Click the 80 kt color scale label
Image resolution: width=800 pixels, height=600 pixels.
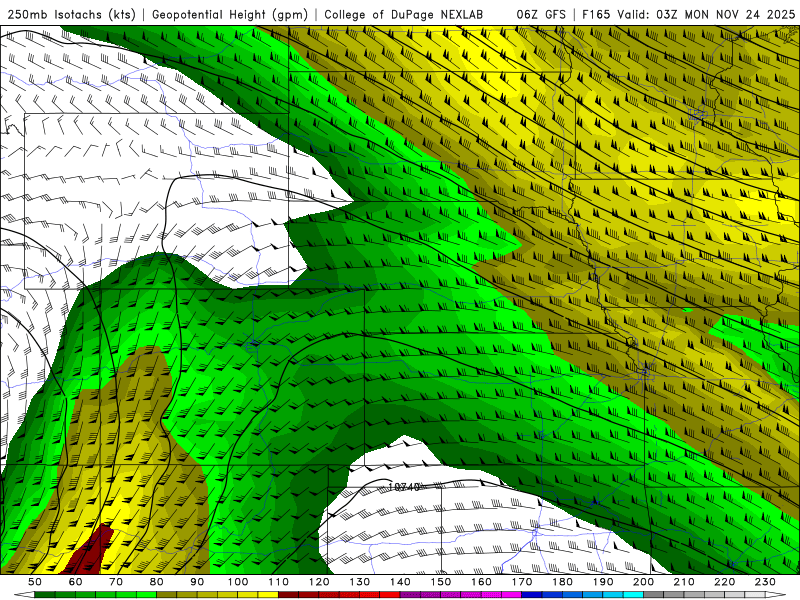[x=157, y=582]
